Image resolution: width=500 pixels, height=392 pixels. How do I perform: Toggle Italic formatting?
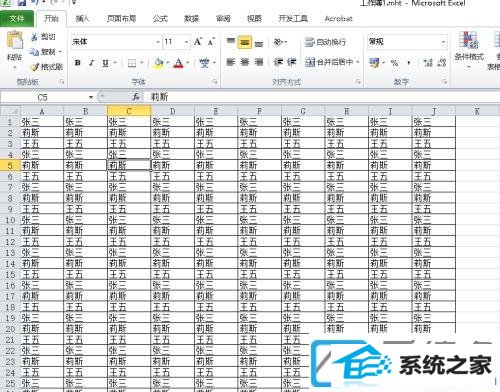point(92,63)
